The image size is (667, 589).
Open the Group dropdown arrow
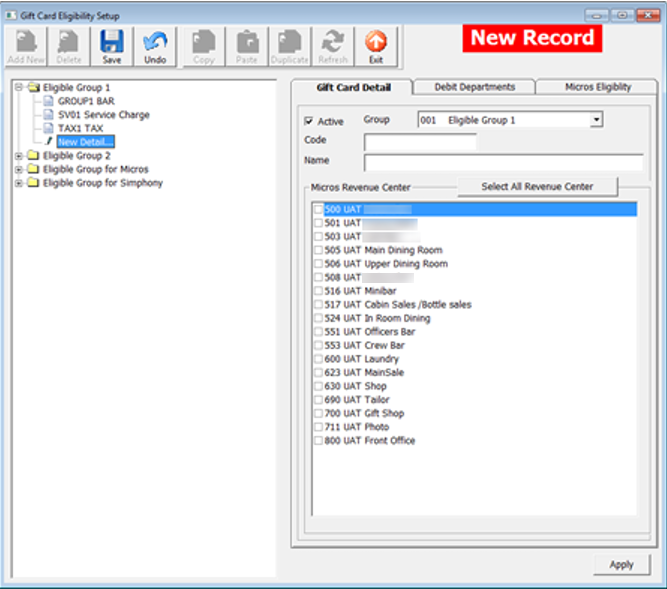point(596,120)
